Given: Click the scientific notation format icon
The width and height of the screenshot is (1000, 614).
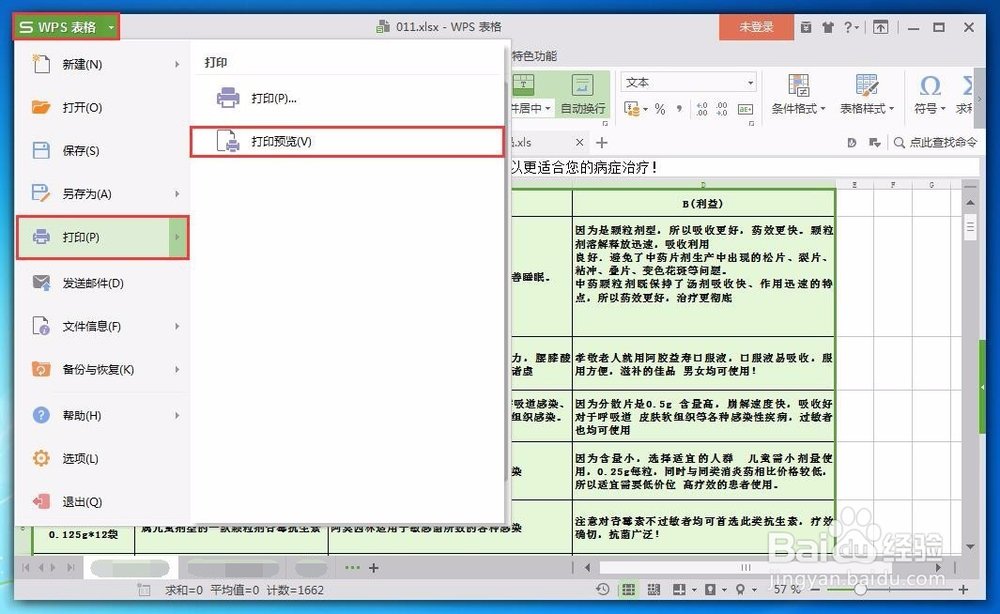Looking at the screenshot, I should click(745, 109).
